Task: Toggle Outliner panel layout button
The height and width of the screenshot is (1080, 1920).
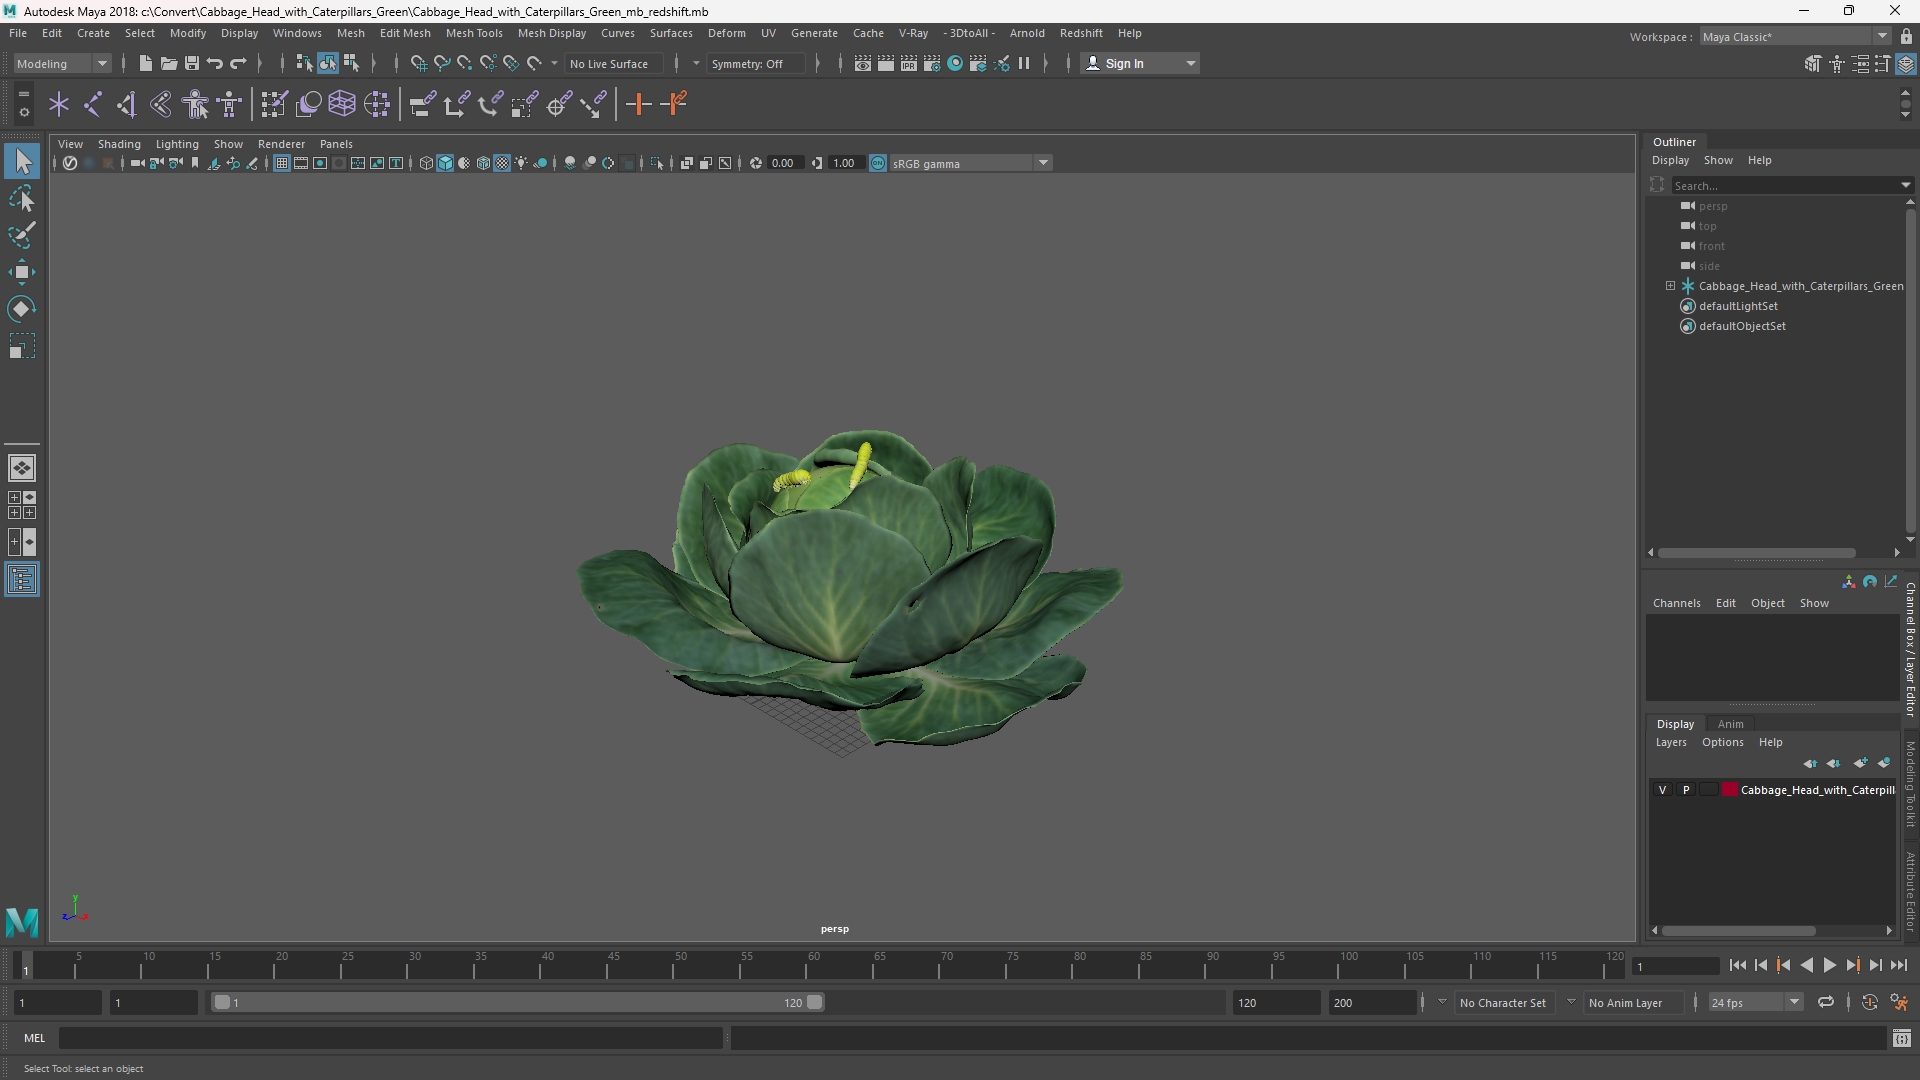Action: pos(22,580)
